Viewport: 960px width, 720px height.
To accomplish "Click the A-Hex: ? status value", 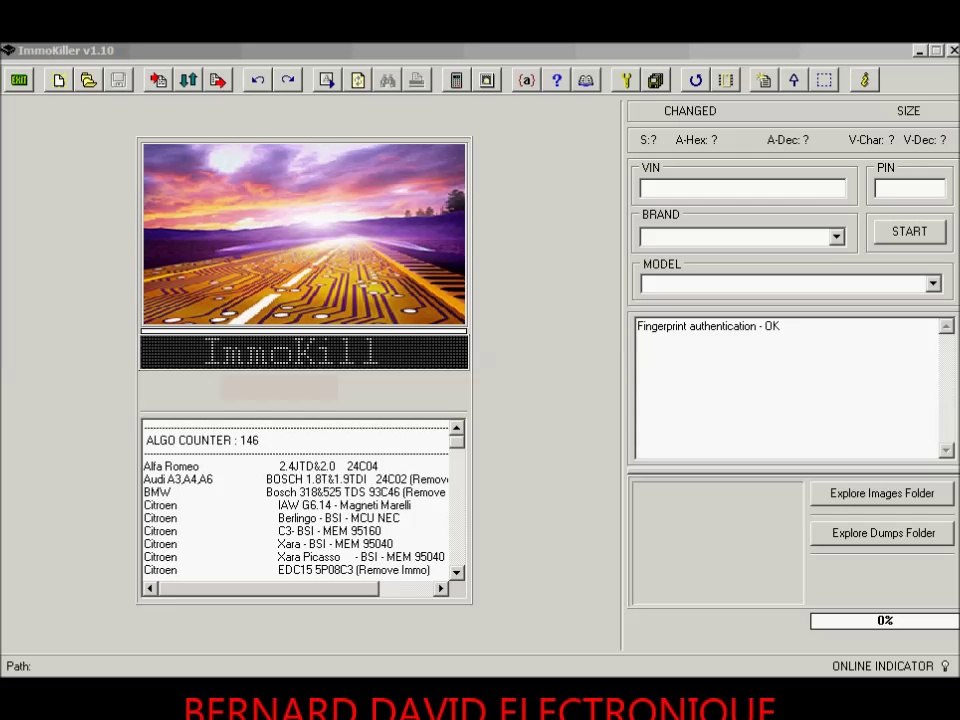I will (x=696, y=140).
